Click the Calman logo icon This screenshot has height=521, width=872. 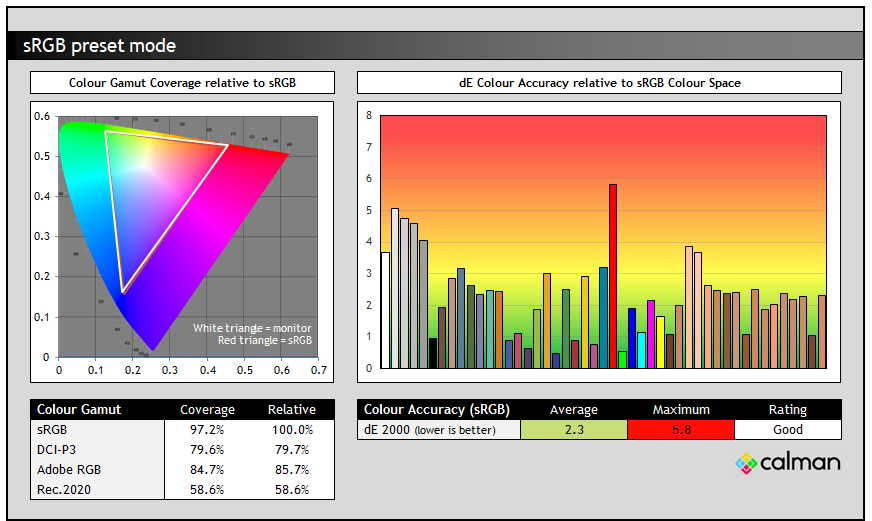[745, 463]
